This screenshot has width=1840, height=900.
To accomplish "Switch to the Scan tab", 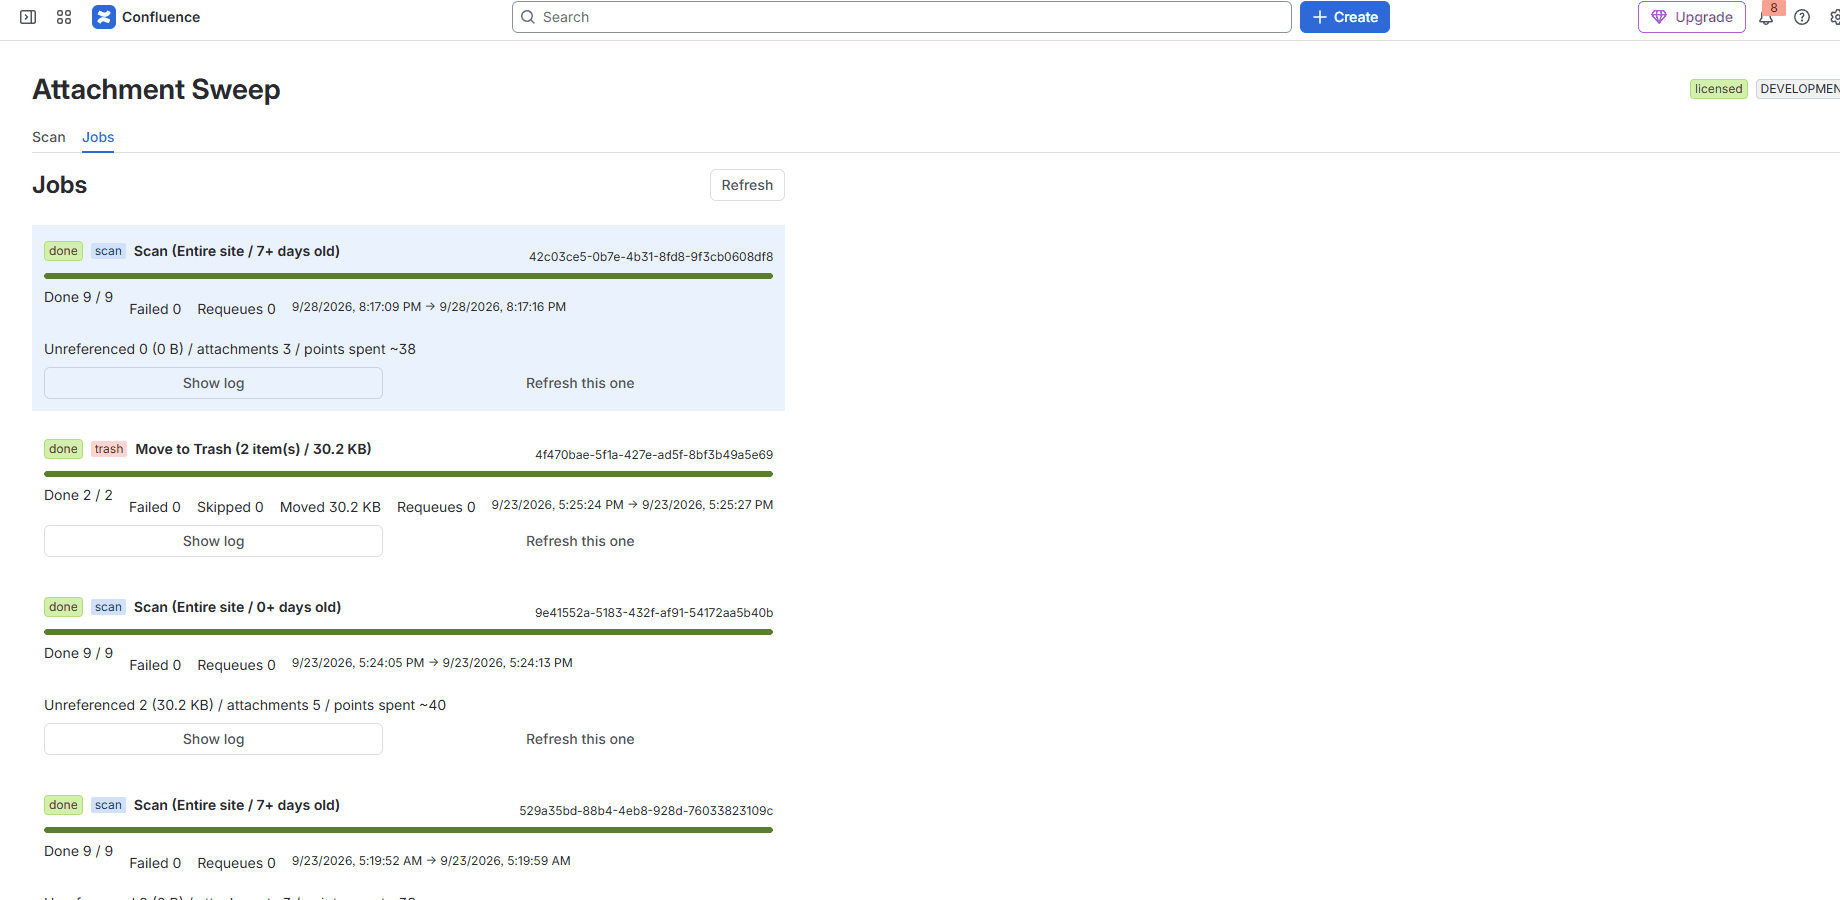I will coord(49,137).
